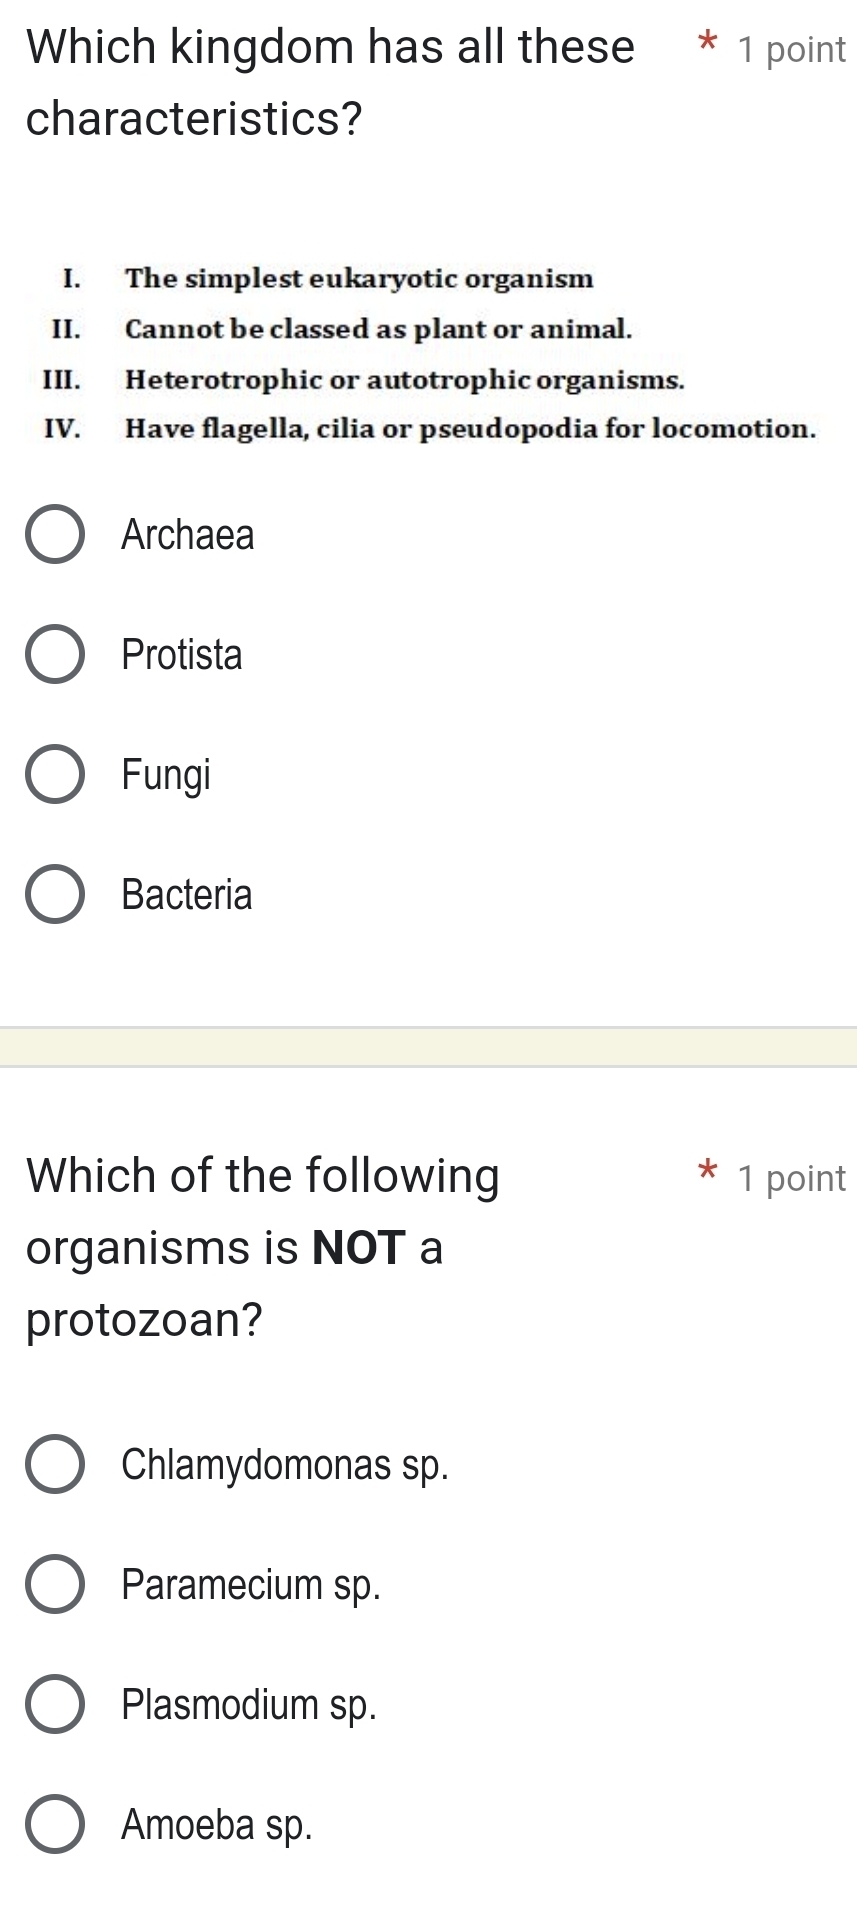
Task: Select the Archaea radio button
Action: [x=54, y=535]
